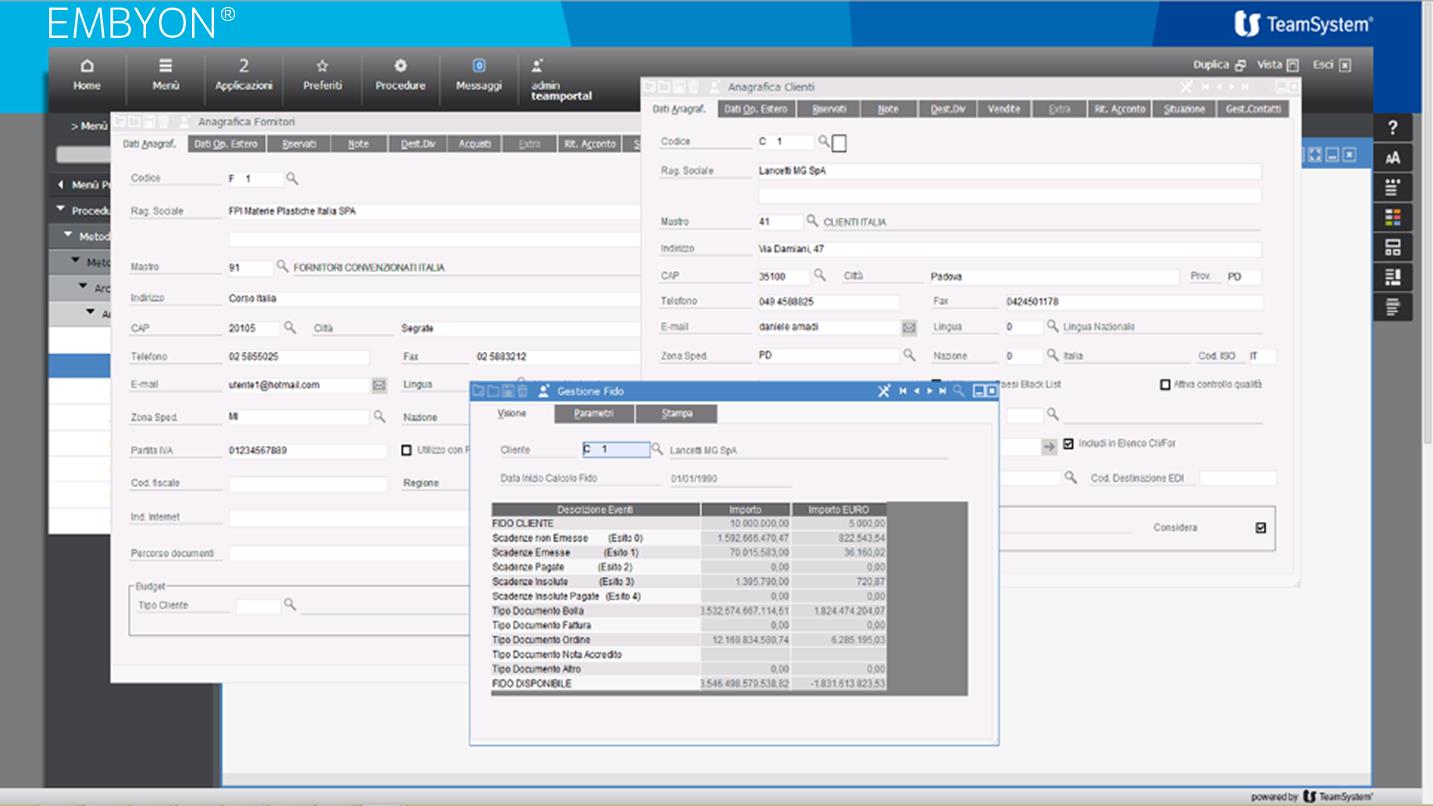Go to Home in the top navigation bar
Image resolution: width=1433 pixels, height=806 pixels.
(87, 75)
